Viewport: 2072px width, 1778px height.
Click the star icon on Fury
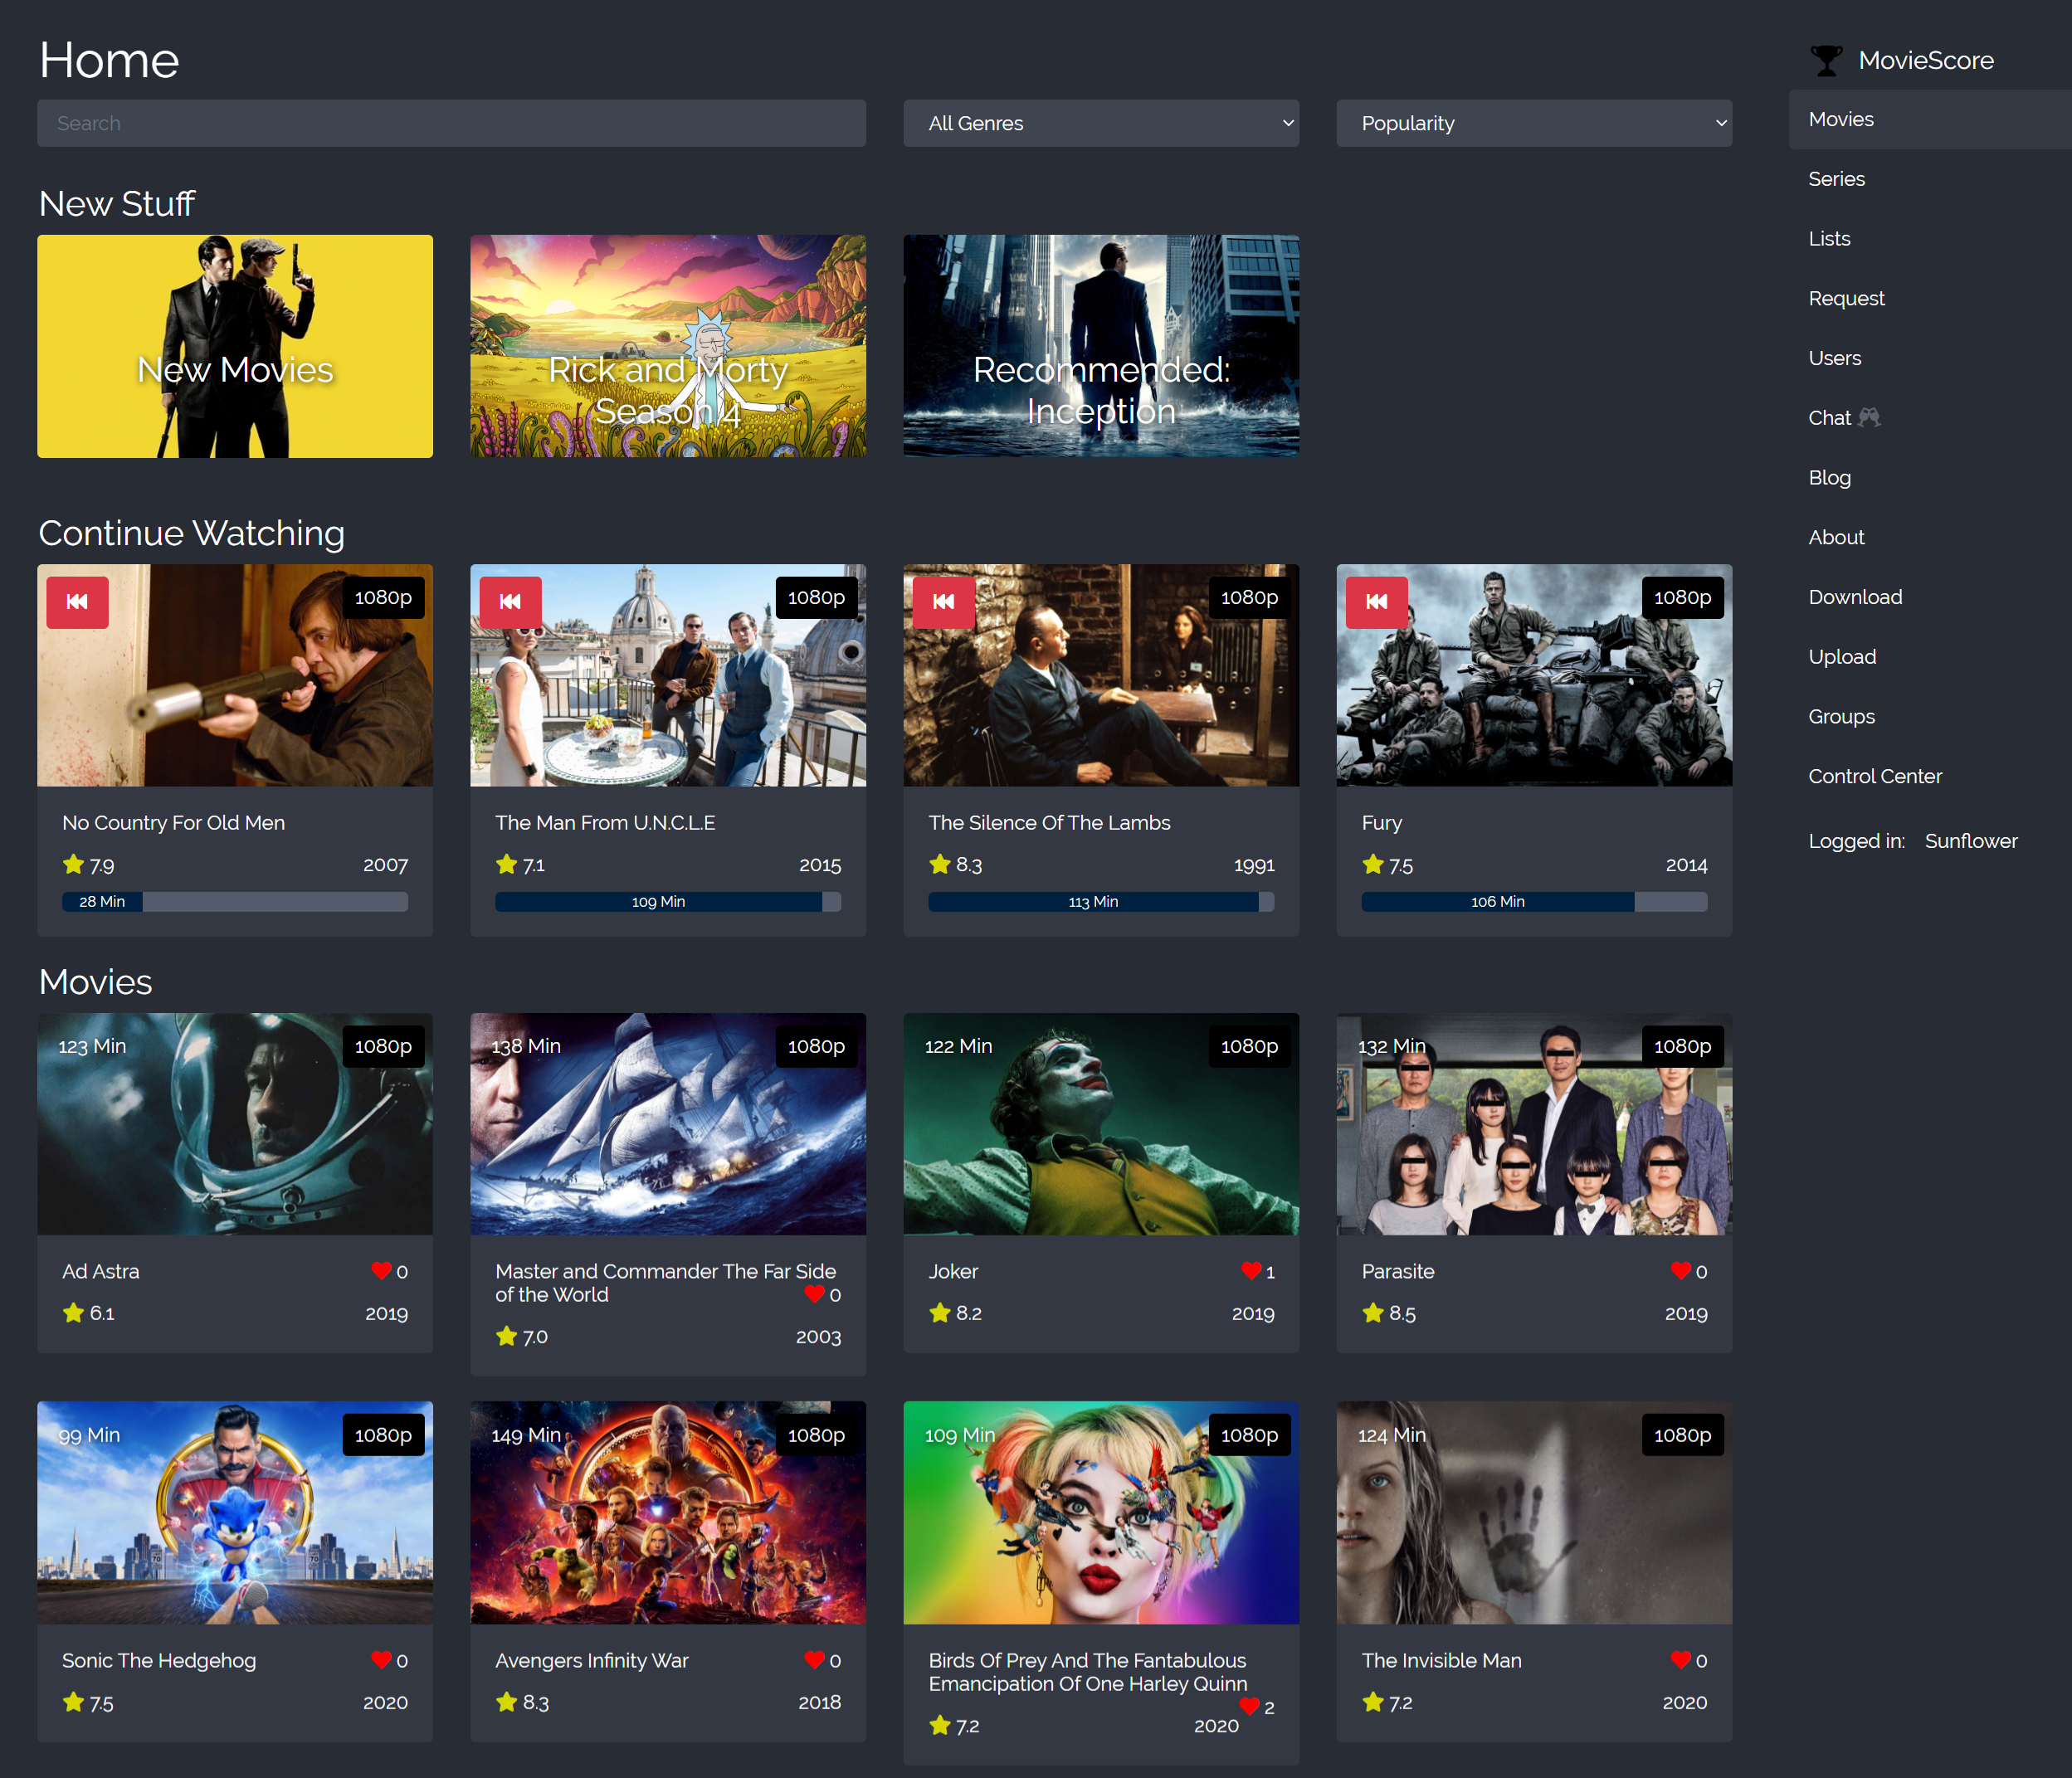(x=1372, y=864)
